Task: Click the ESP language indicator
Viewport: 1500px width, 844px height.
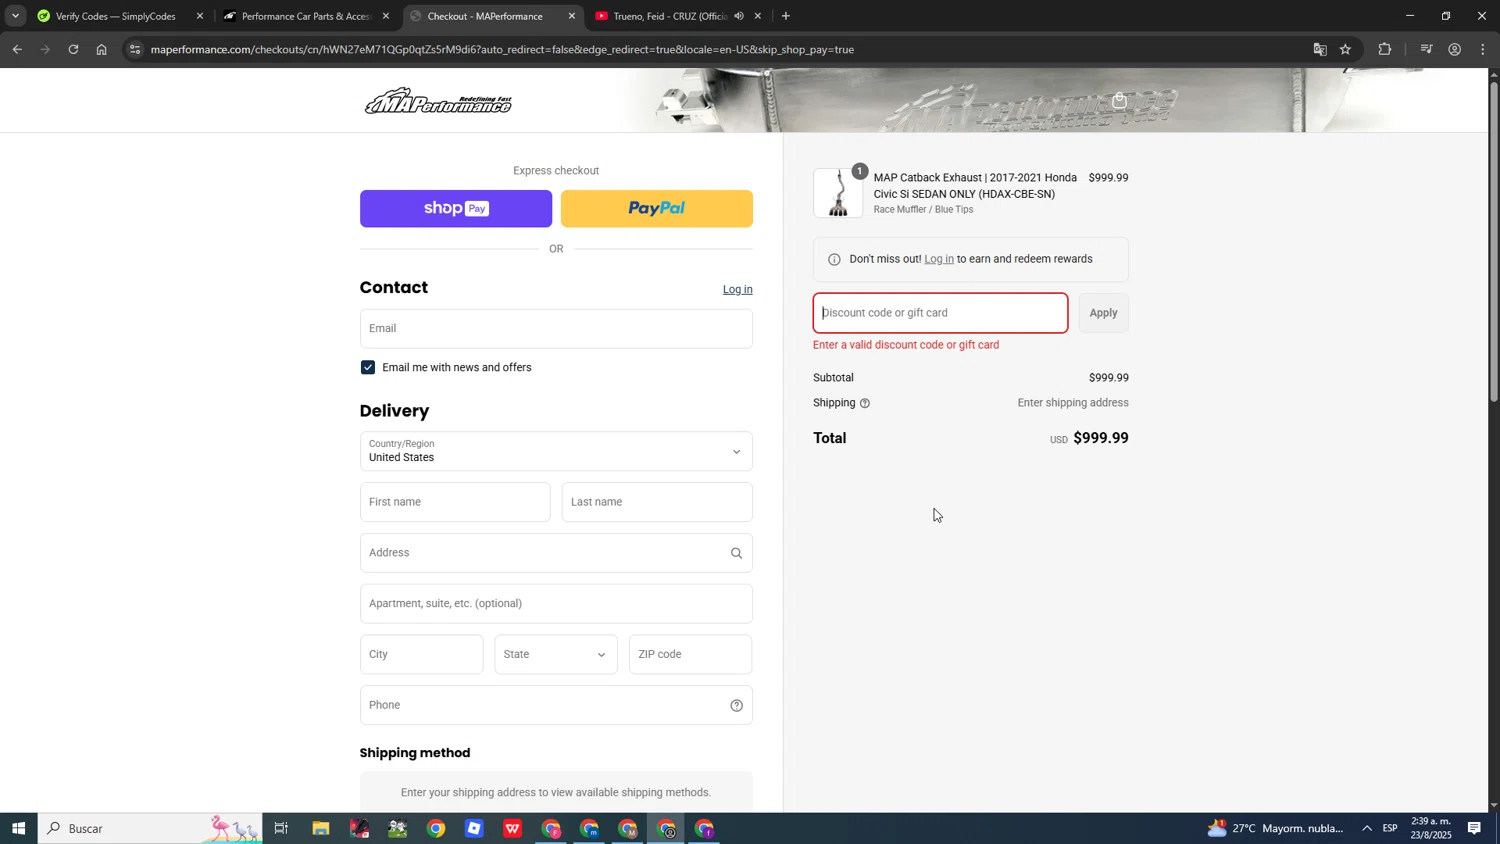Action: [x=1390, y=828]
